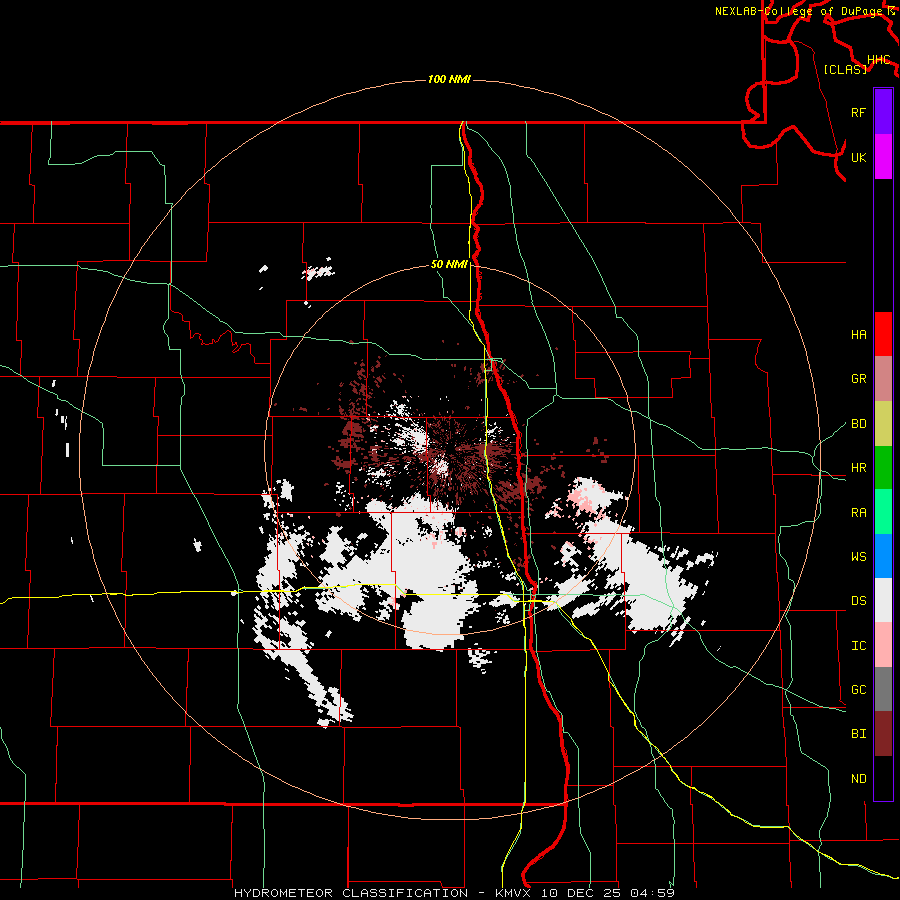Image resolution: width=900 pixels, height=900 pixels.
Task: Click the UK magenta legend swatch
Action: pyautogui.click(x=883, y=157)
